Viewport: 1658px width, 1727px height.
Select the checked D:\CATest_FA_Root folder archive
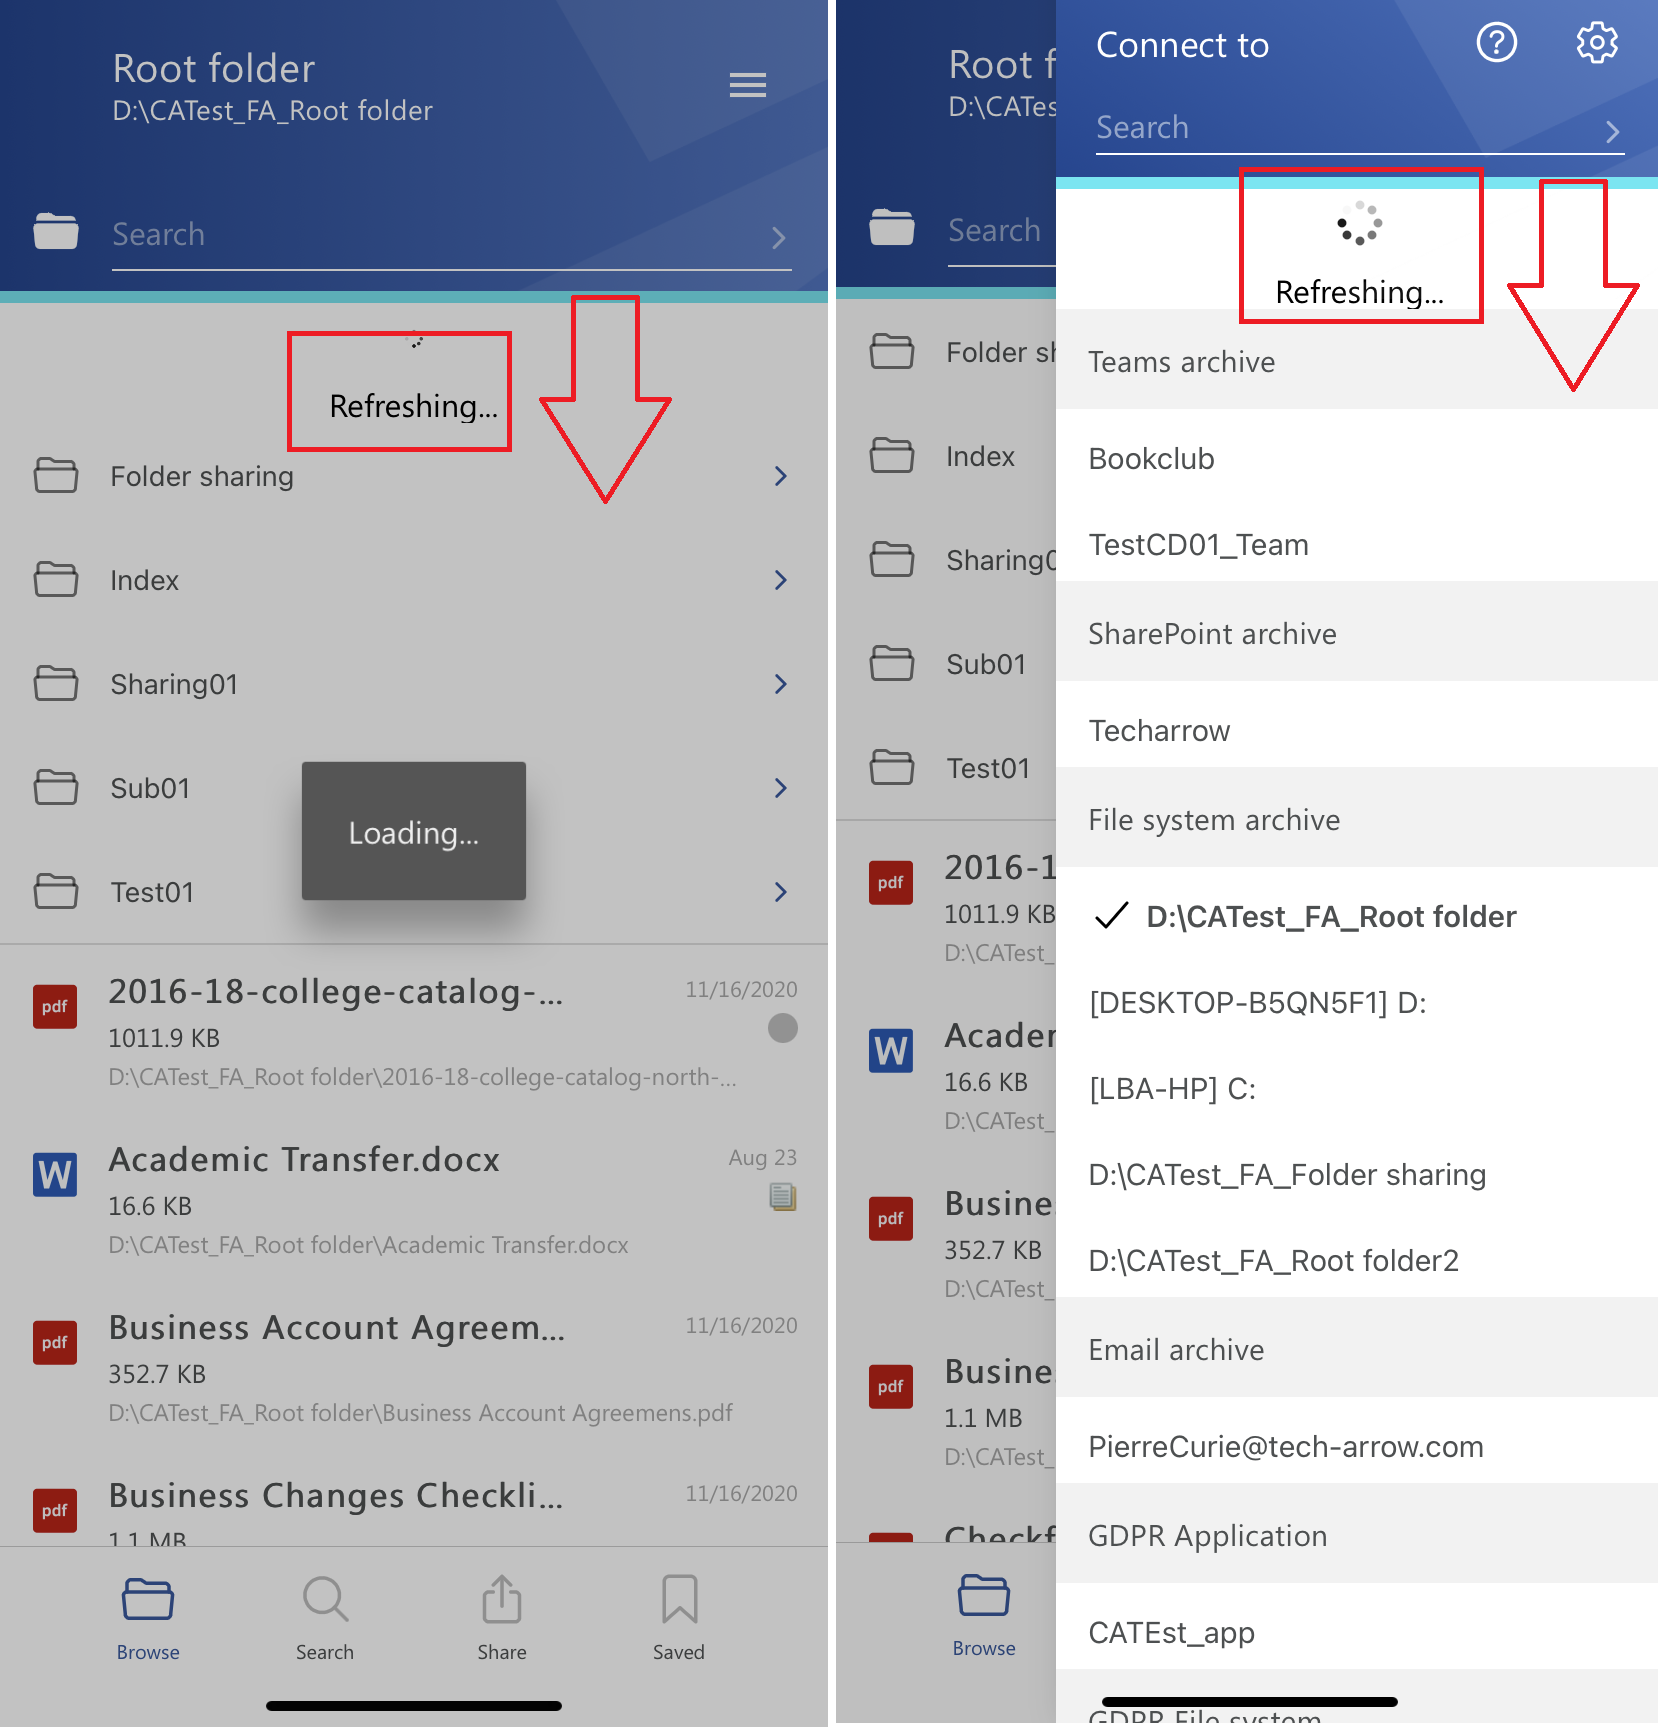coord(1330,917)
